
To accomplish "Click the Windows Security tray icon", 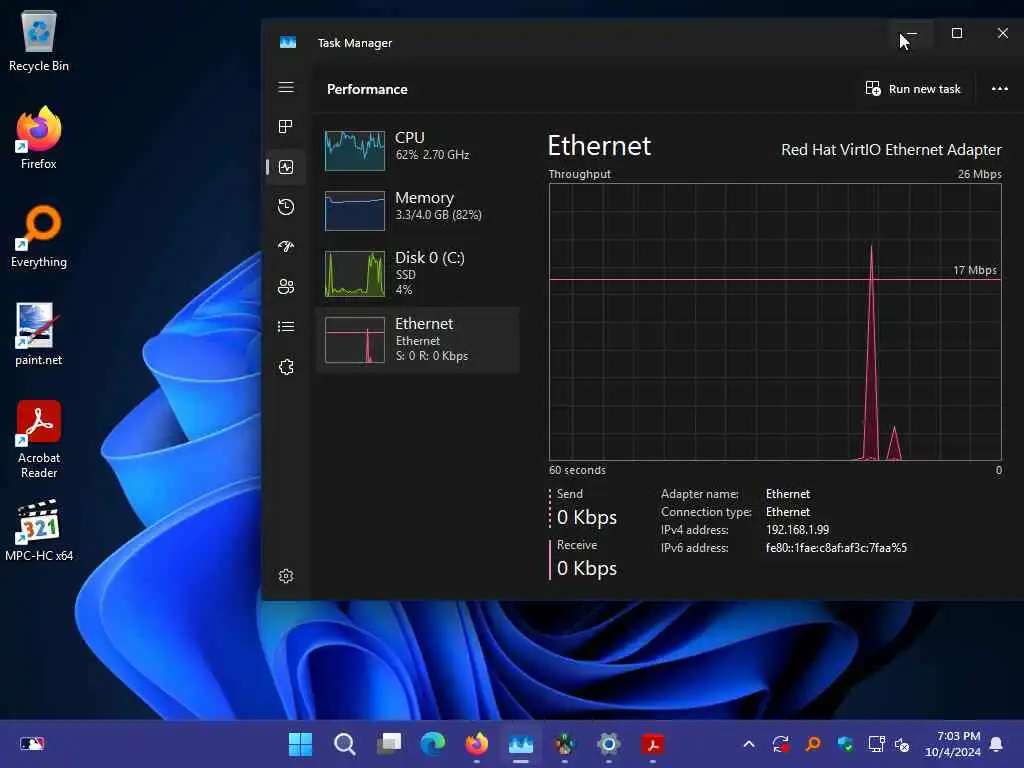I will click(x=845, y=744).
